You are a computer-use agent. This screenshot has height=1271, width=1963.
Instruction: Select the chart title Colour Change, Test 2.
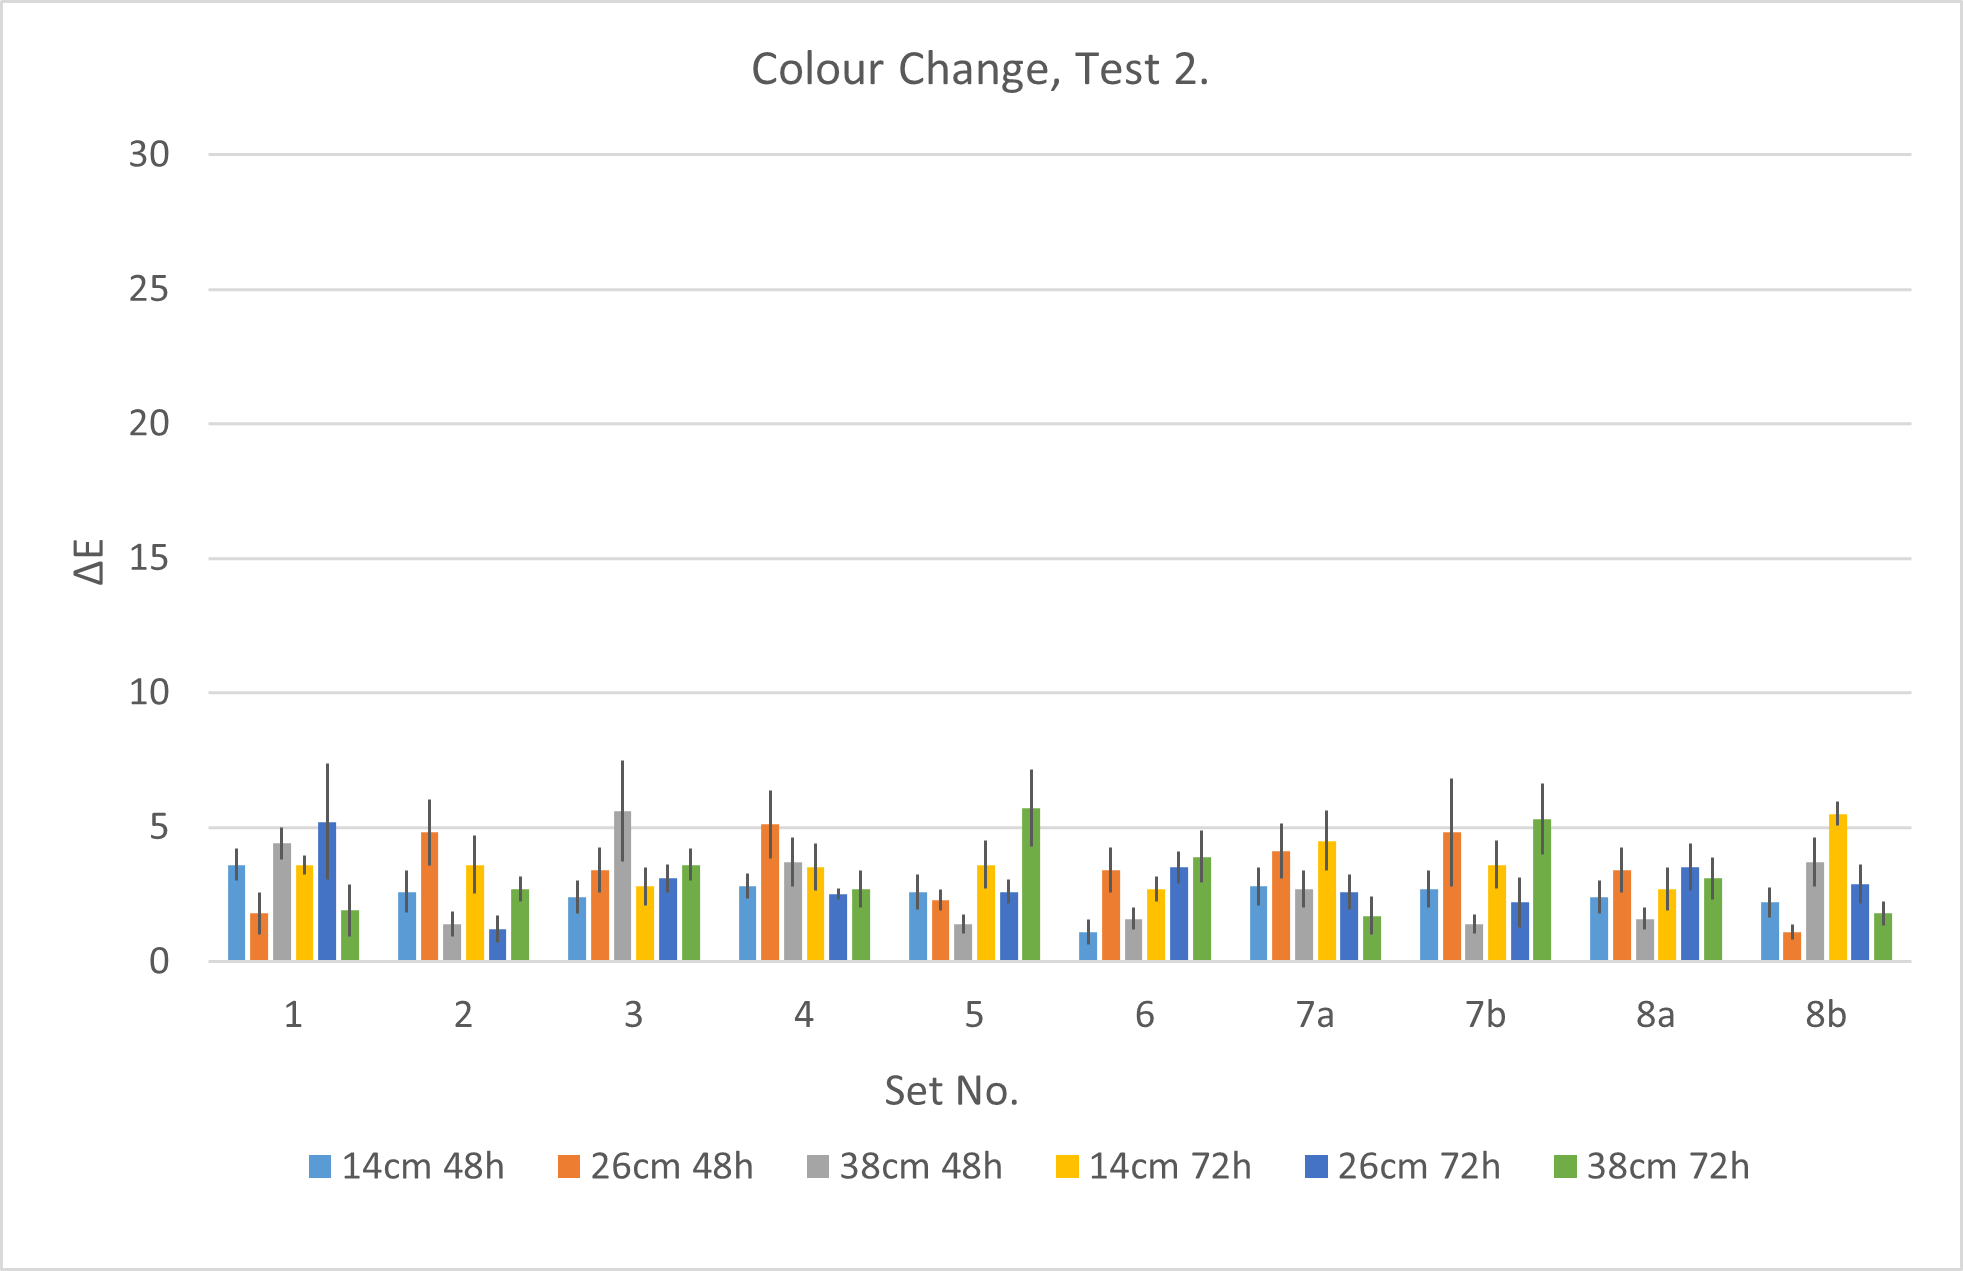(980, 70)
